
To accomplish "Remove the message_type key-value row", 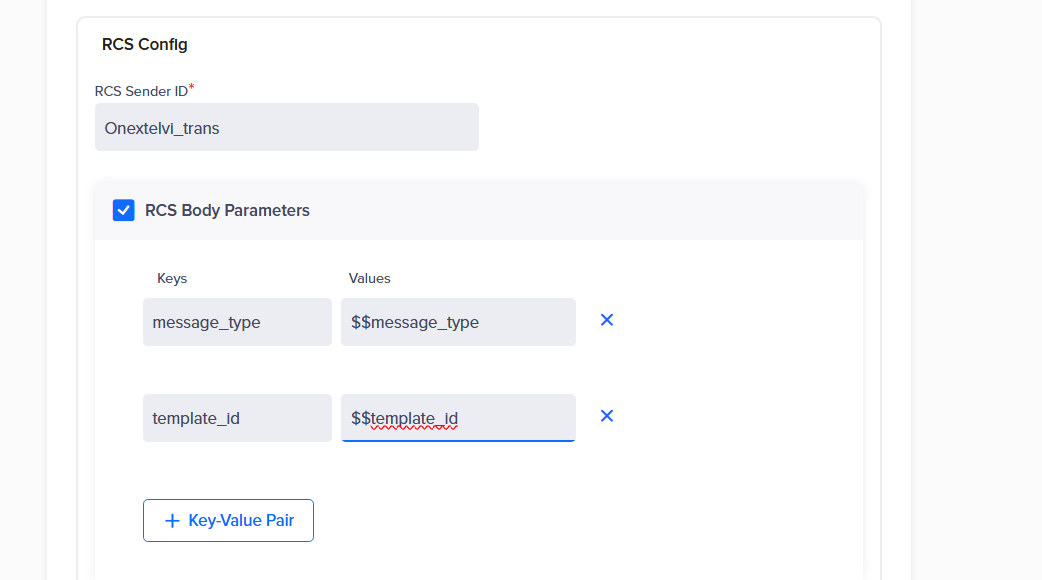I will [x=607, y=320].
